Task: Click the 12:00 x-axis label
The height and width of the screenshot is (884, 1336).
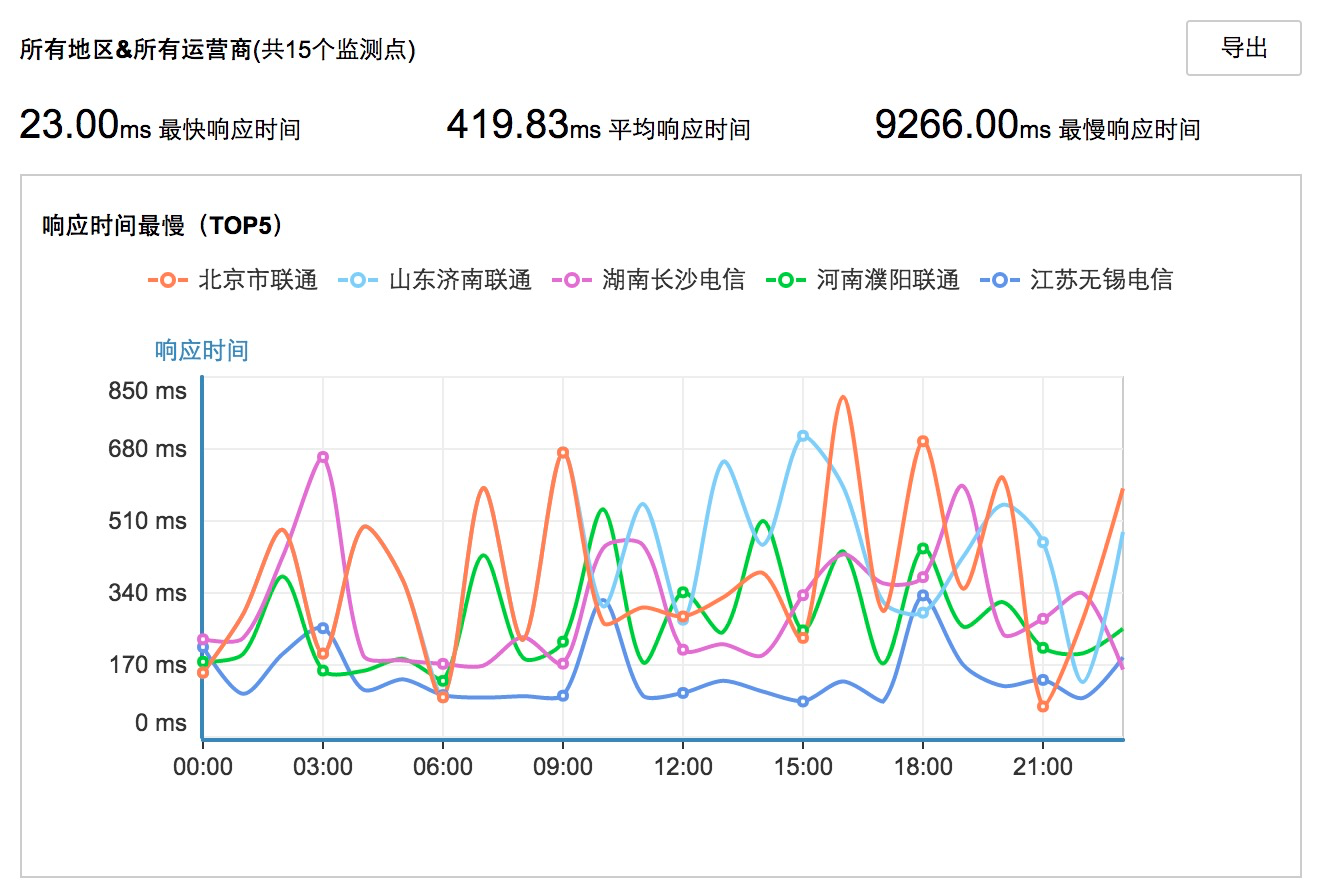Action: coord(683,767)
